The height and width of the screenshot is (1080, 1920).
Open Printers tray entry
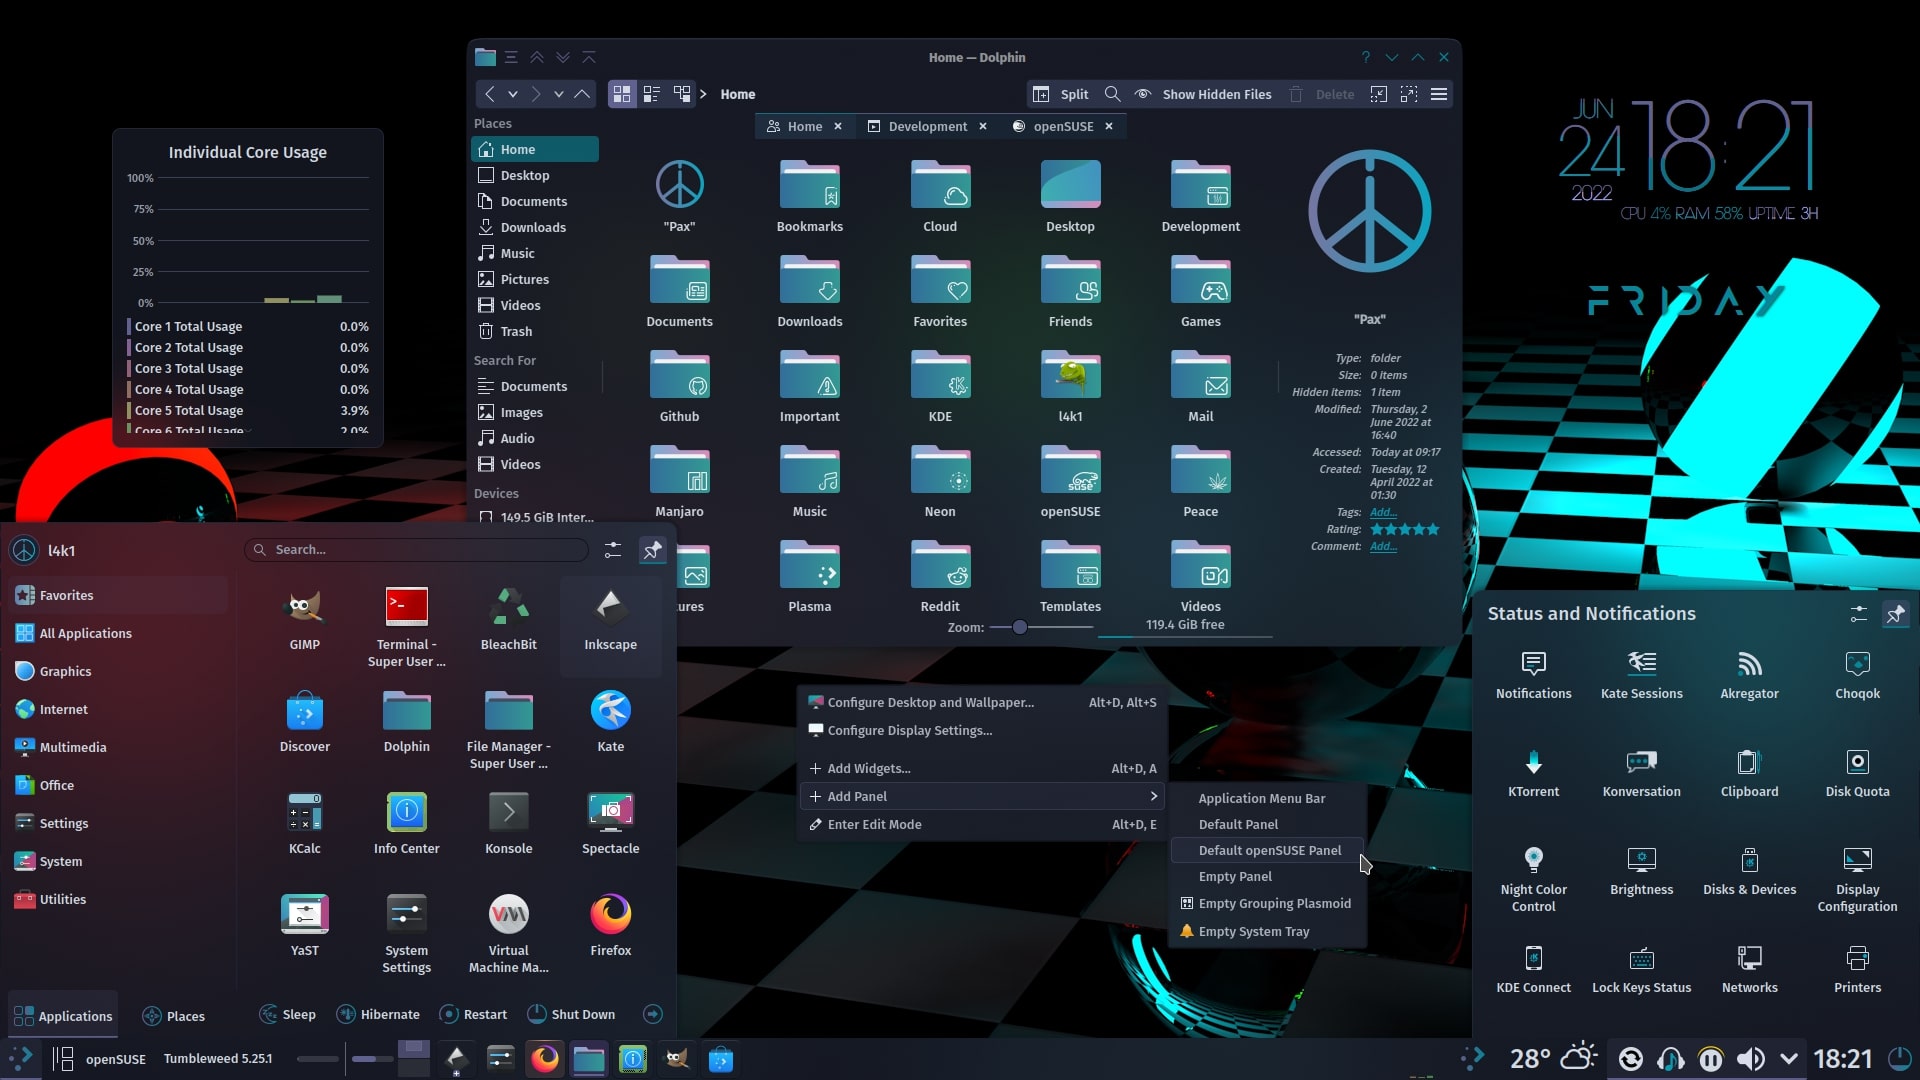click(x=1857, y=969)
